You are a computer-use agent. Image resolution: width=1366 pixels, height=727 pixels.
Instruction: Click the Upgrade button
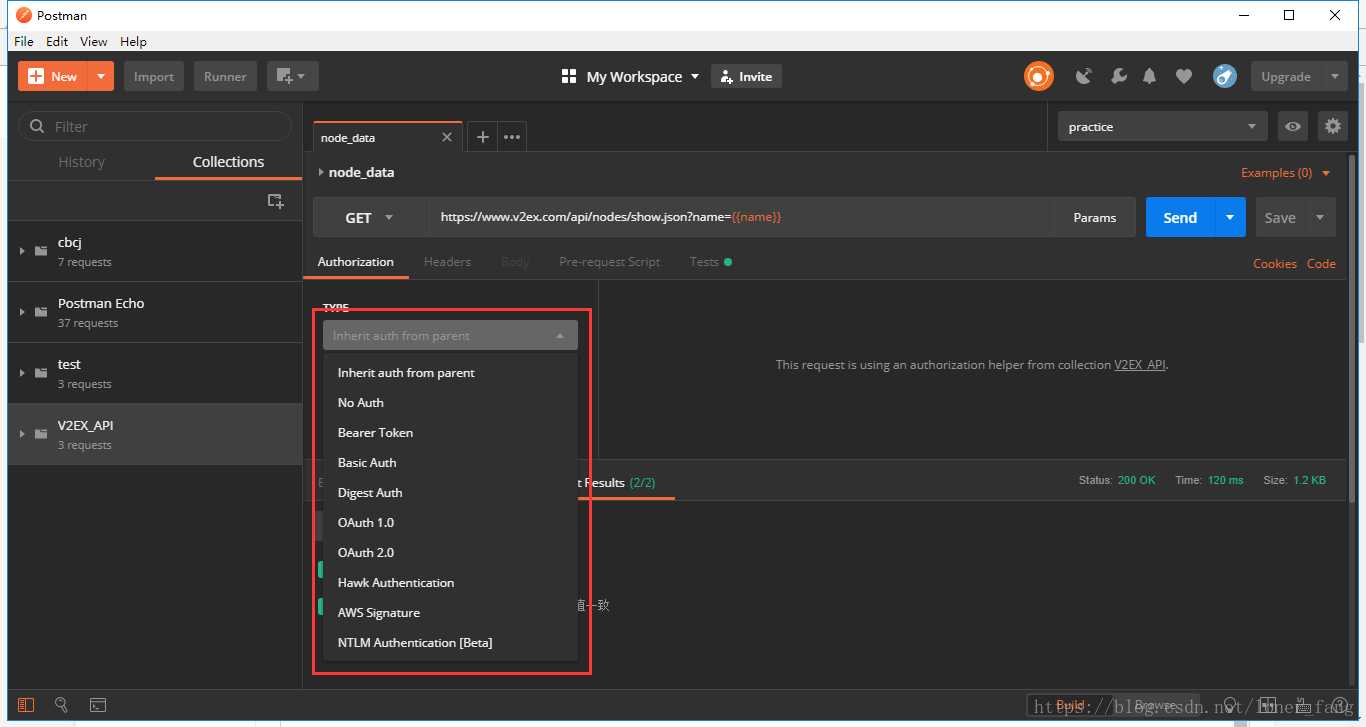pyautogui.click(x=1286, y=77)
